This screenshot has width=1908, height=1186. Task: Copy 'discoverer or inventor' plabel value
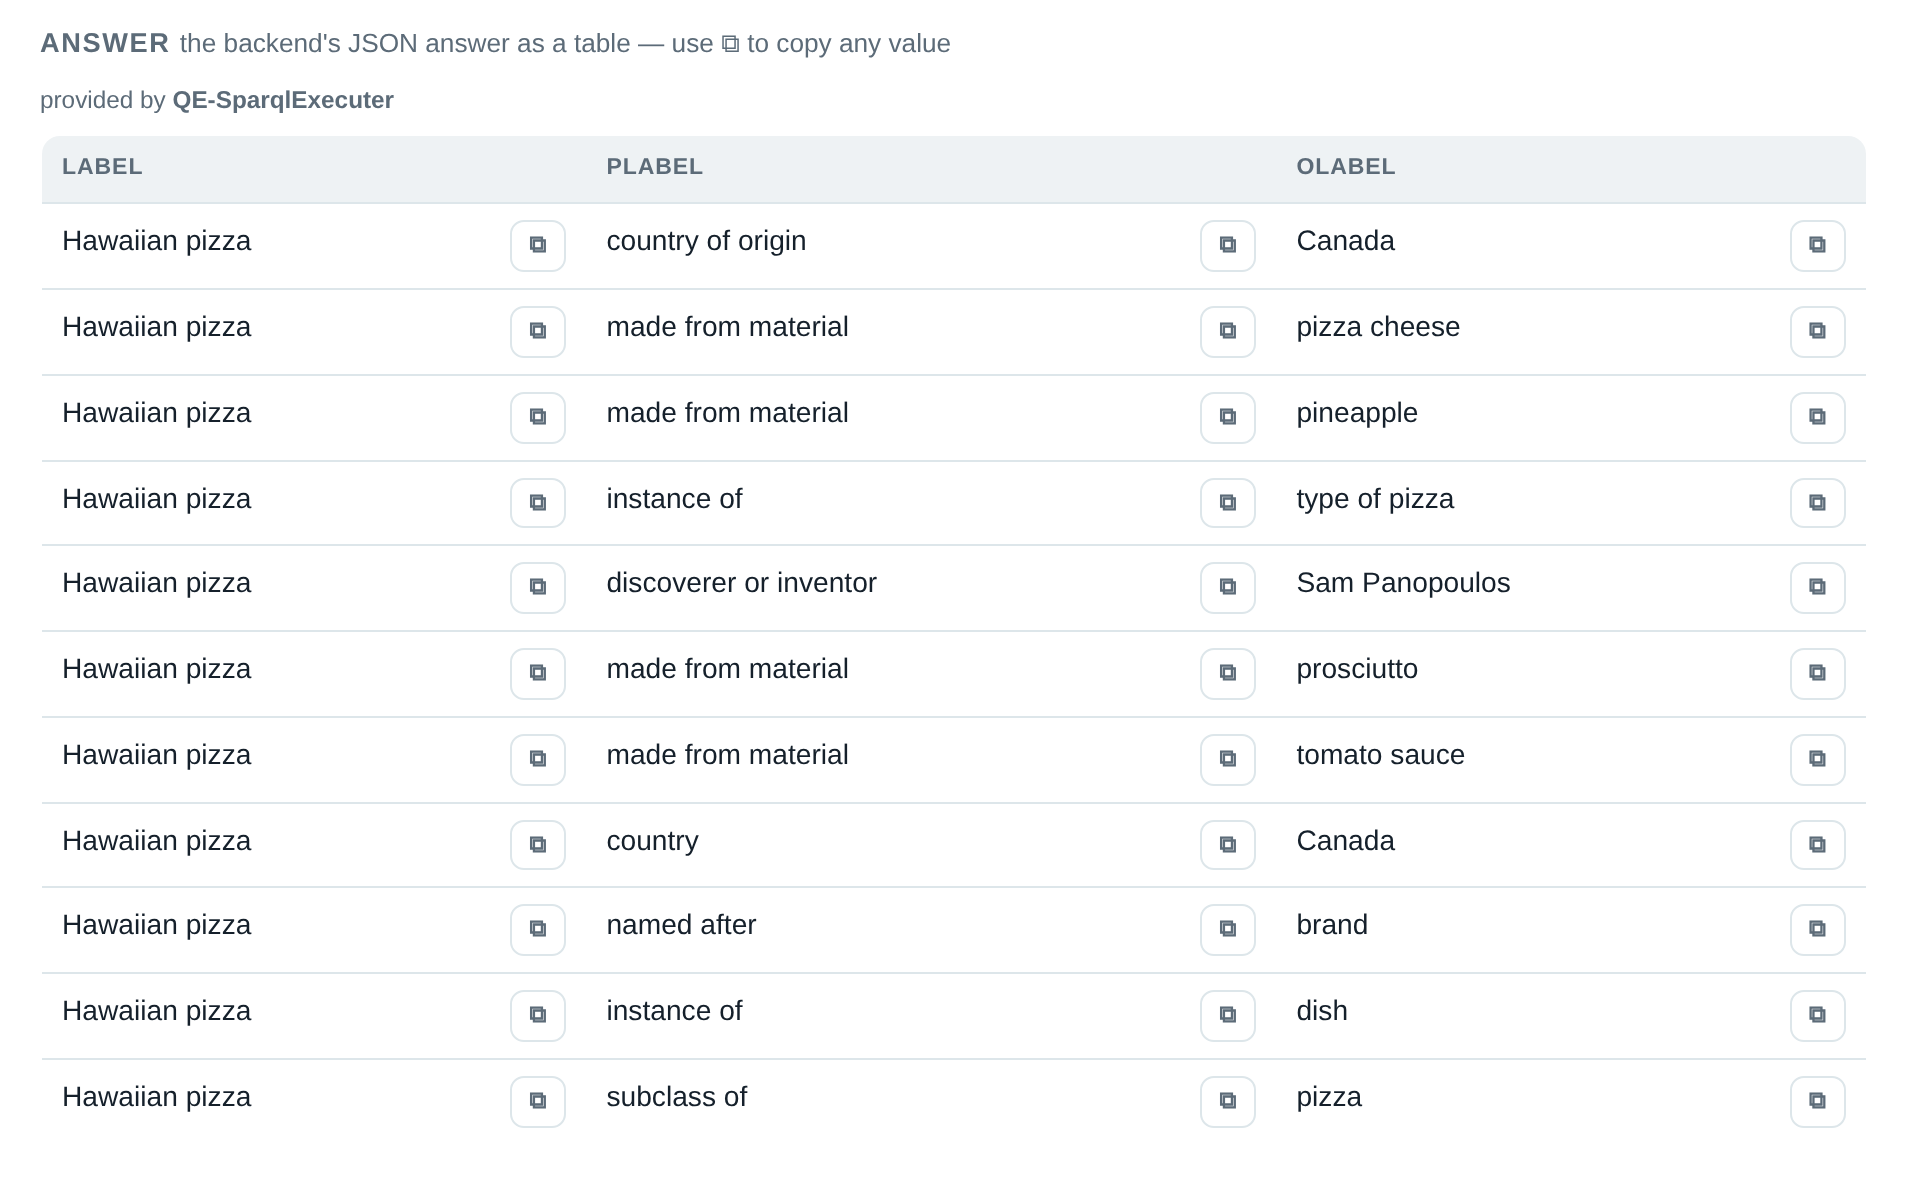pos(1228,587)
